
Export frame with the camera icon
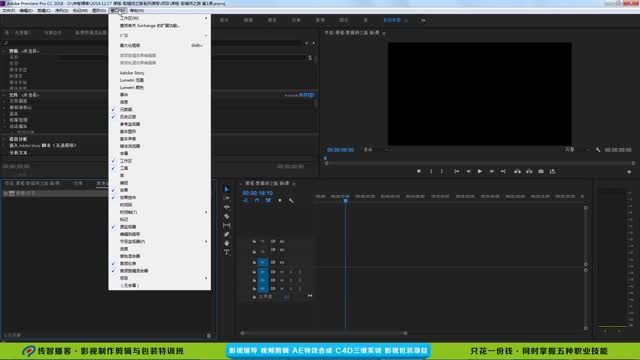[541, 171]
